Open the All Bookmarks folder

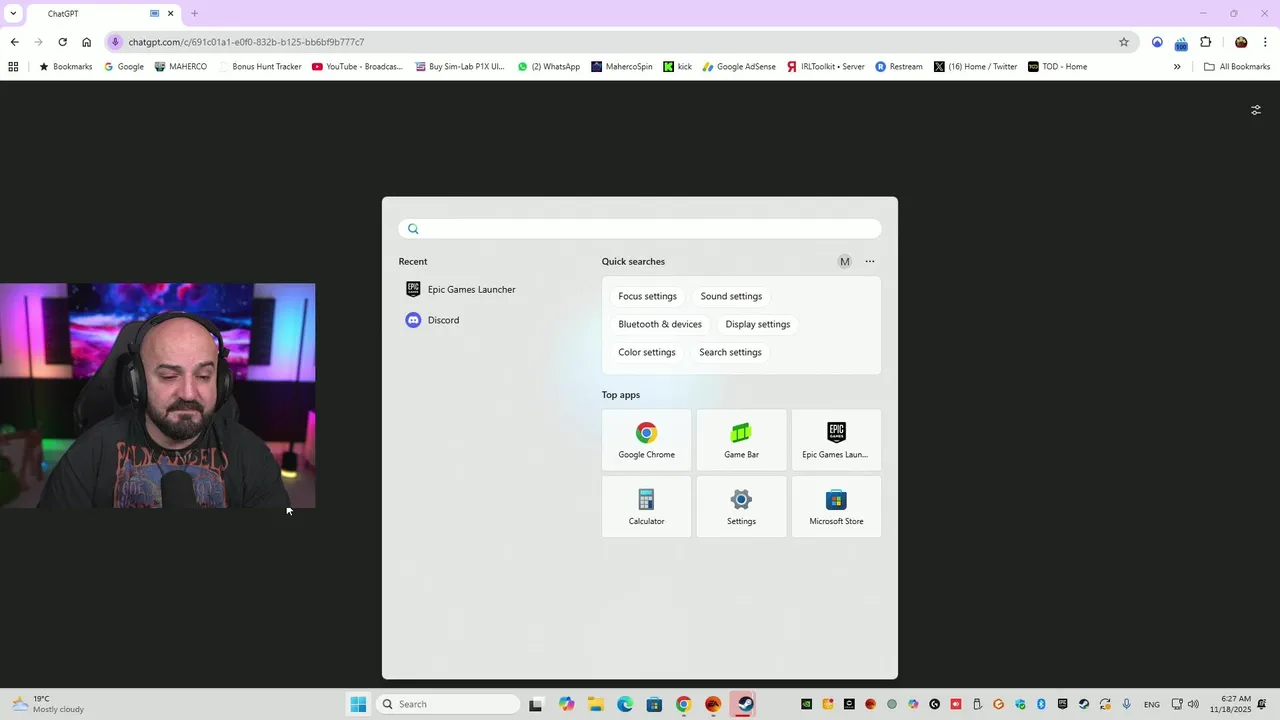coord(1237,67)
